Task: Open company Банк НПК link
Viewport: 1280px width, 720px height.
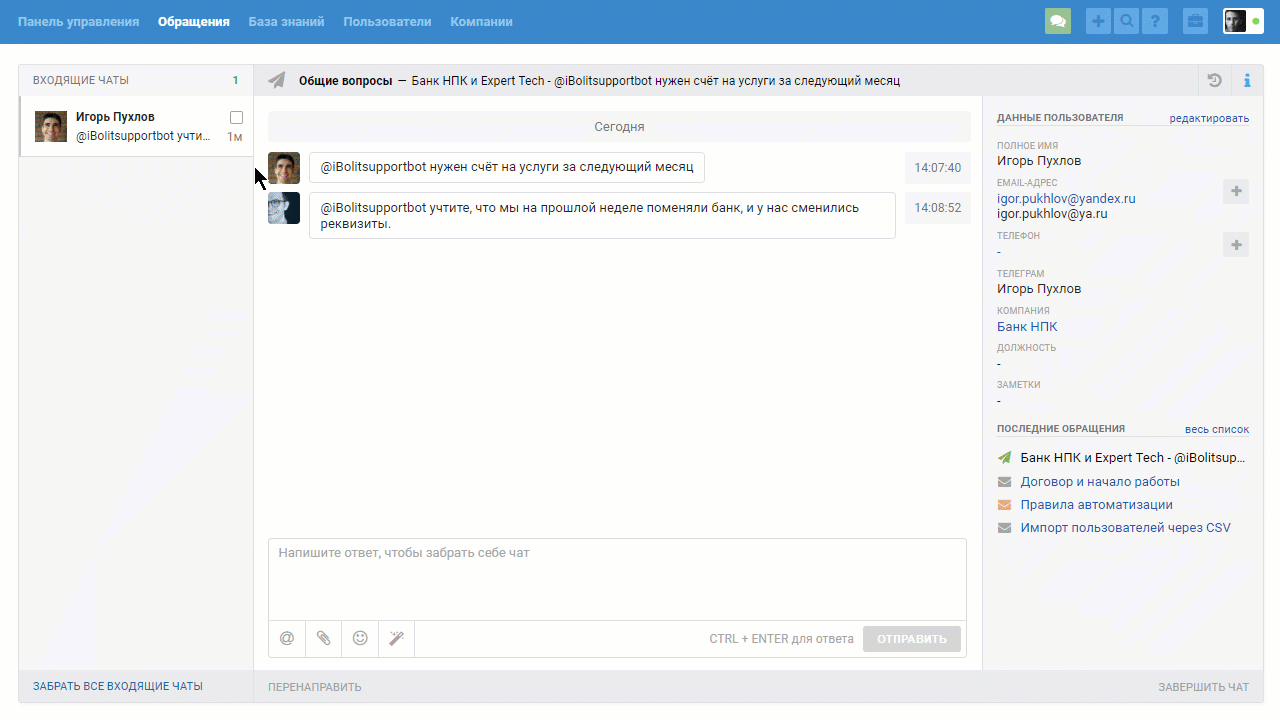Action: (1027, 326)
